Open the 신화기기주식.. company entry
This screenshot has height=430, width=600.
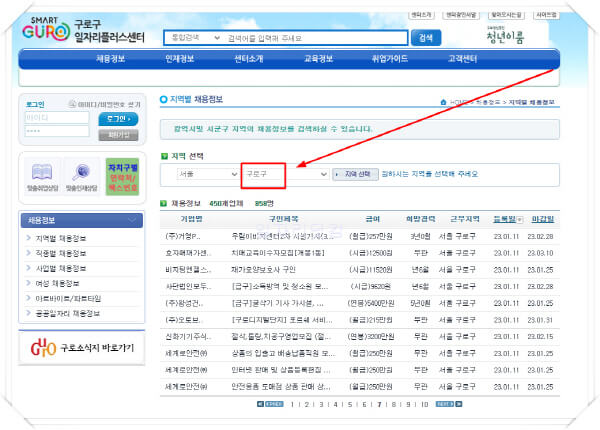click(x=188, y=337)
